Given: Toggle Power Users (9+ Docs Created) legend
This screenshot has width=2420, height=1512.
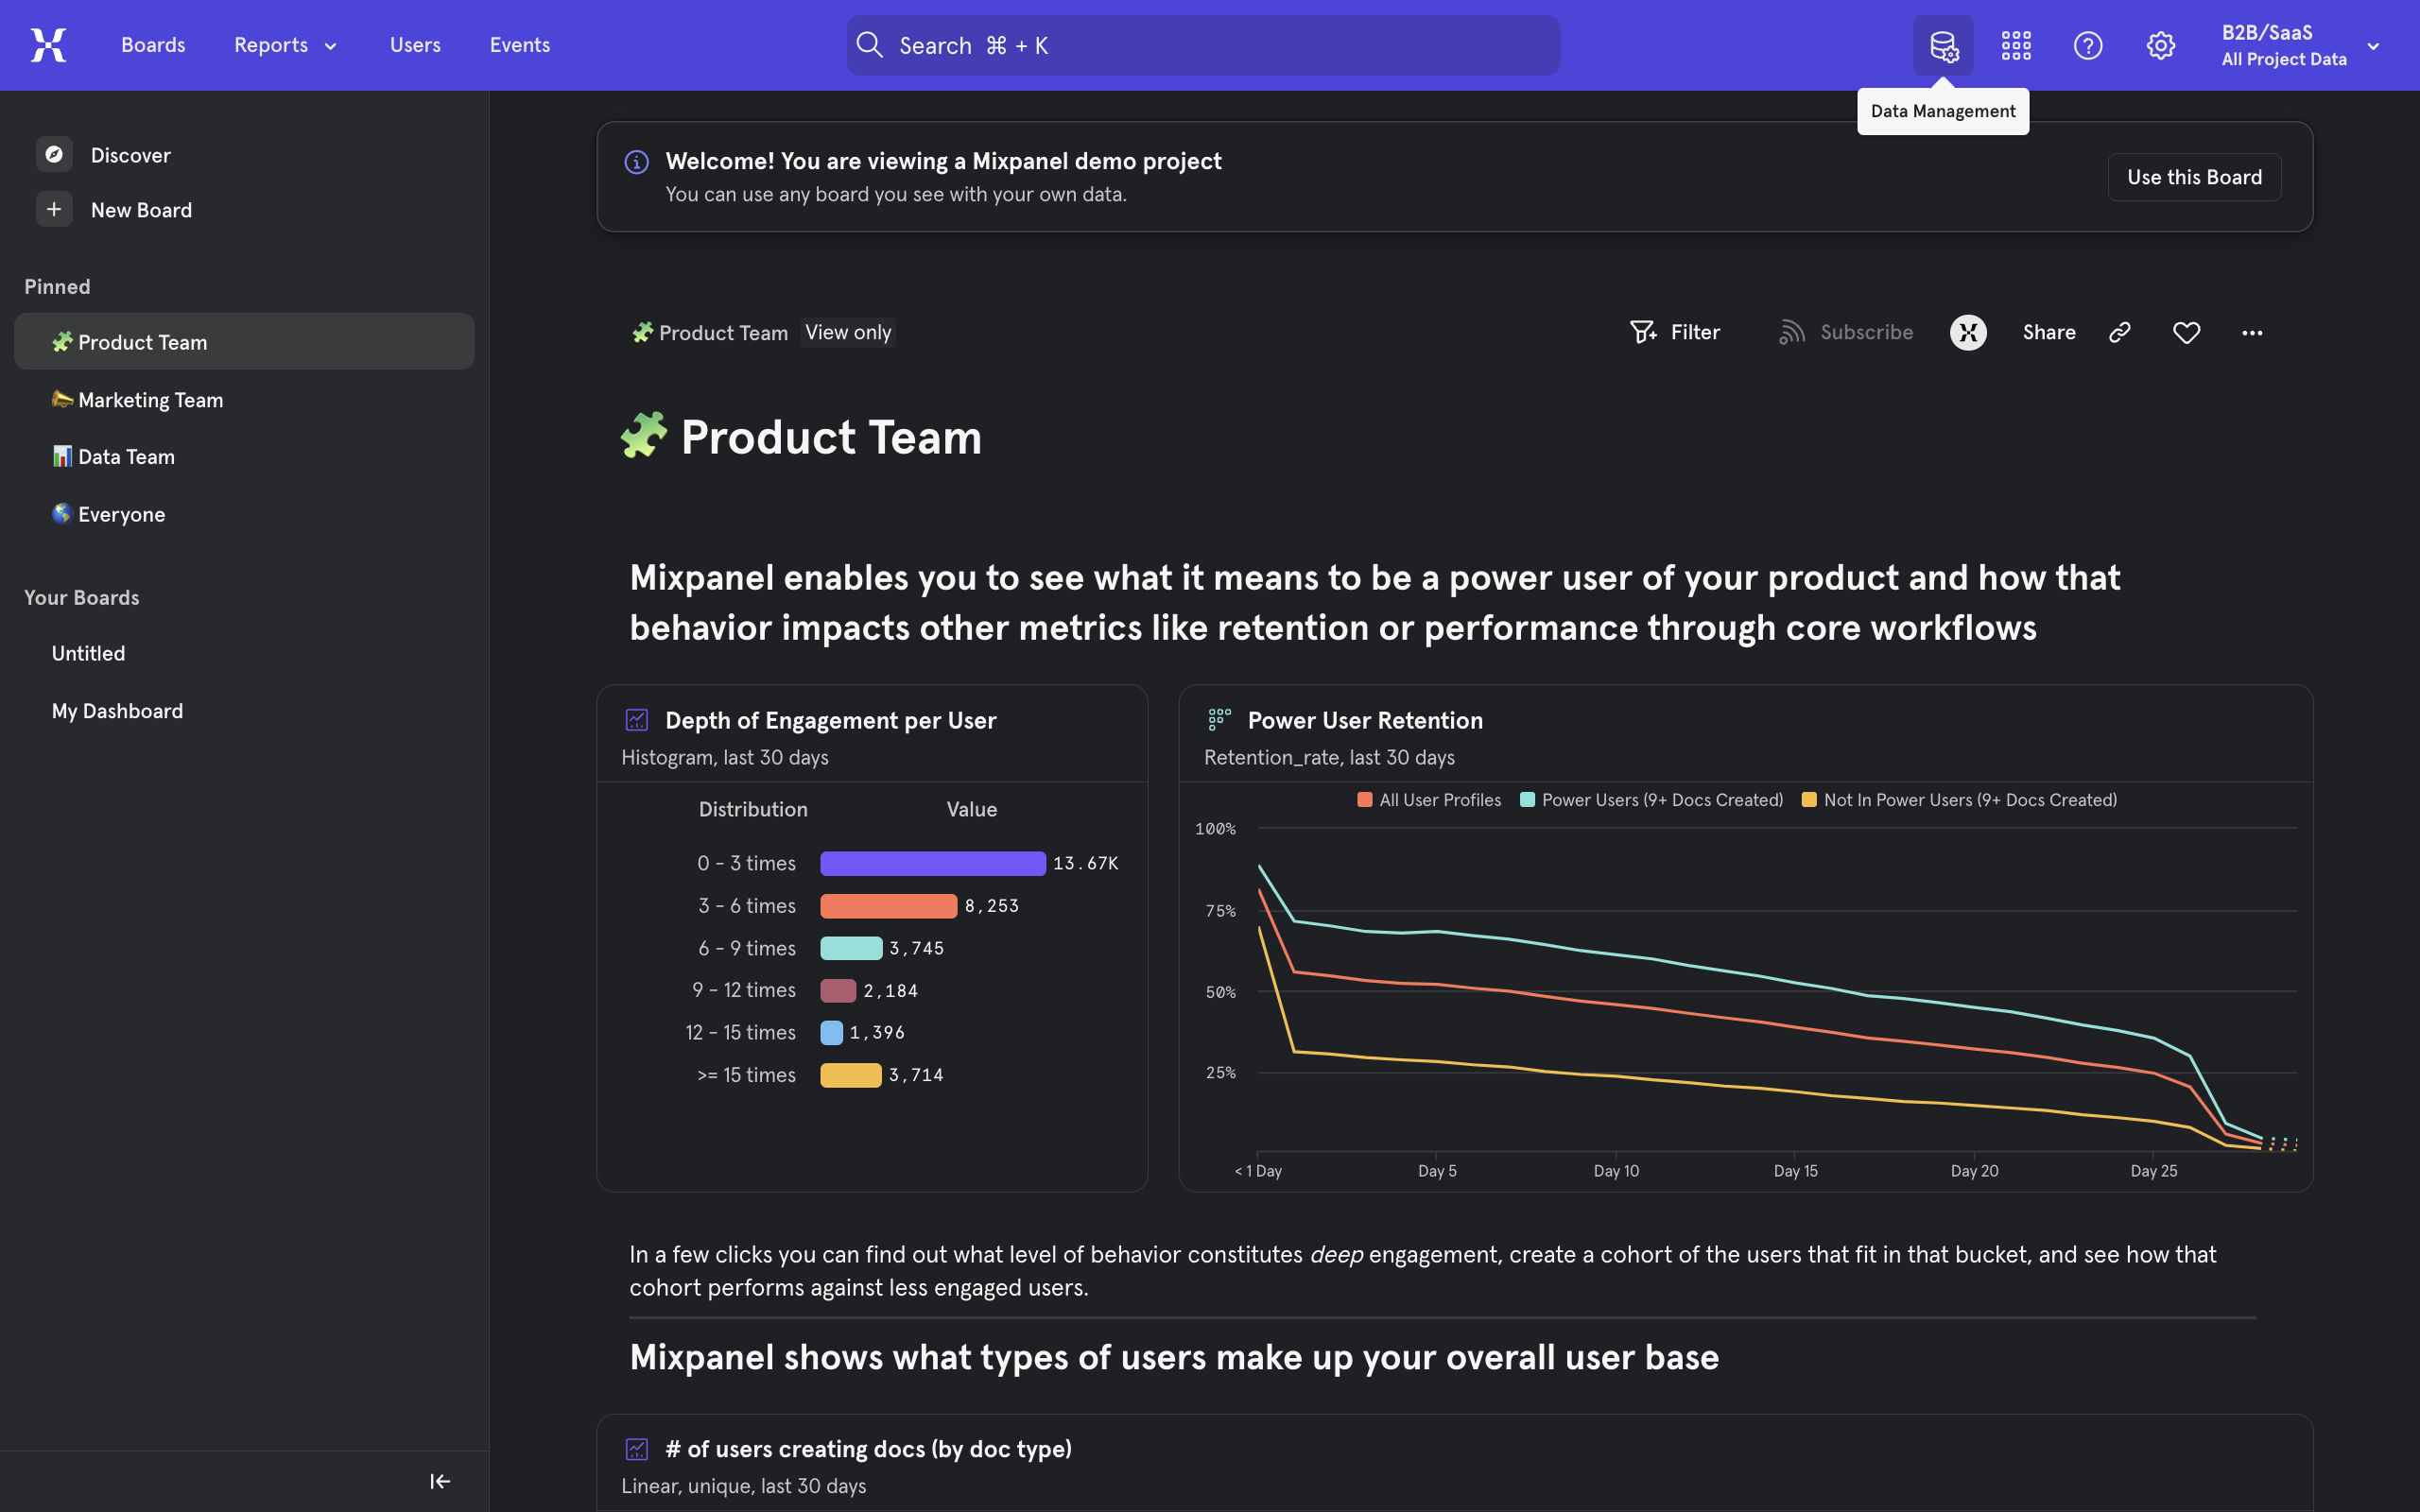Looking at the screenshot, I should click(1651, 799).
